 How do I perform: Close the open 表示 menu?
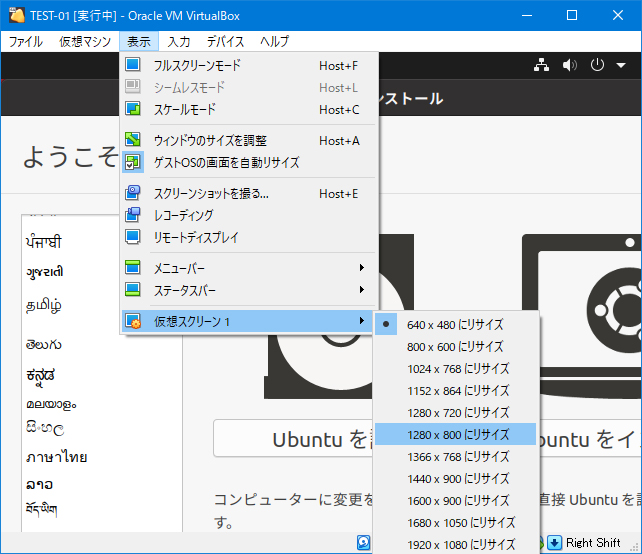point(139,41)
